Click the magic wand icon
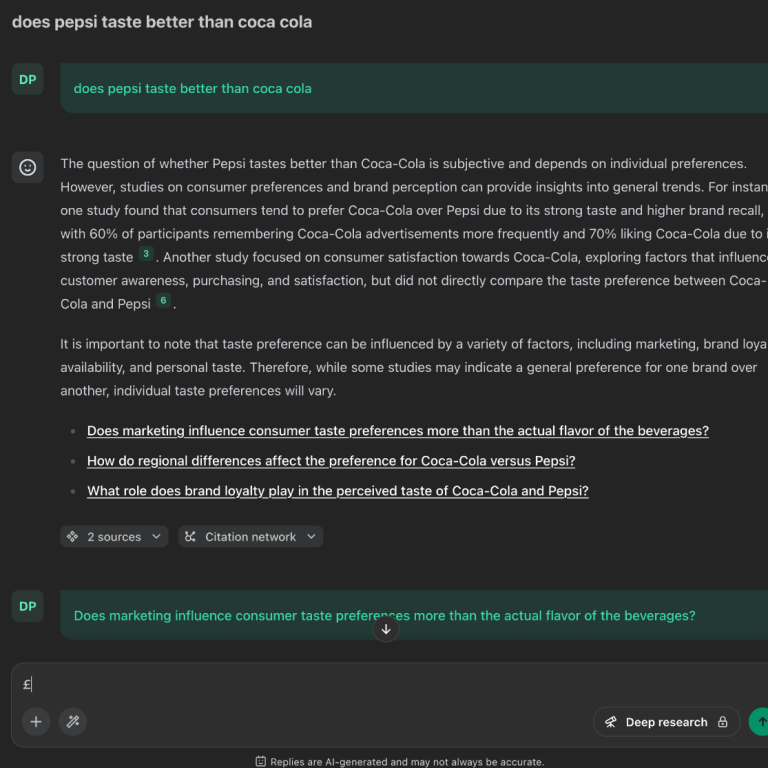This screenshot has height=768, width=768. (x=72, y=721)
